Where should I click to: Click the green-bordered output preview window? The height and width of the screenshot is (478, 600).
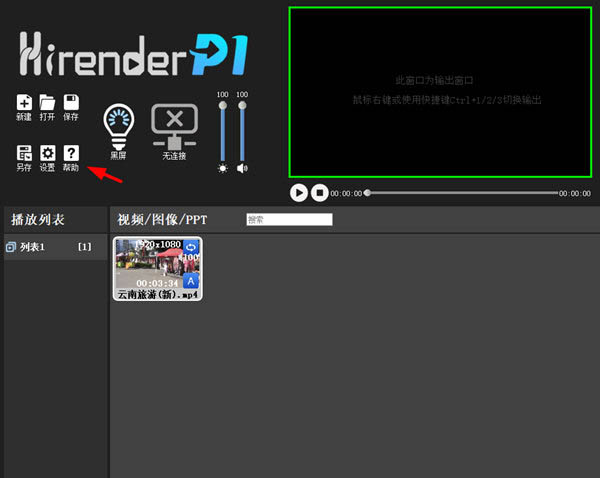(x=440, y=92)
